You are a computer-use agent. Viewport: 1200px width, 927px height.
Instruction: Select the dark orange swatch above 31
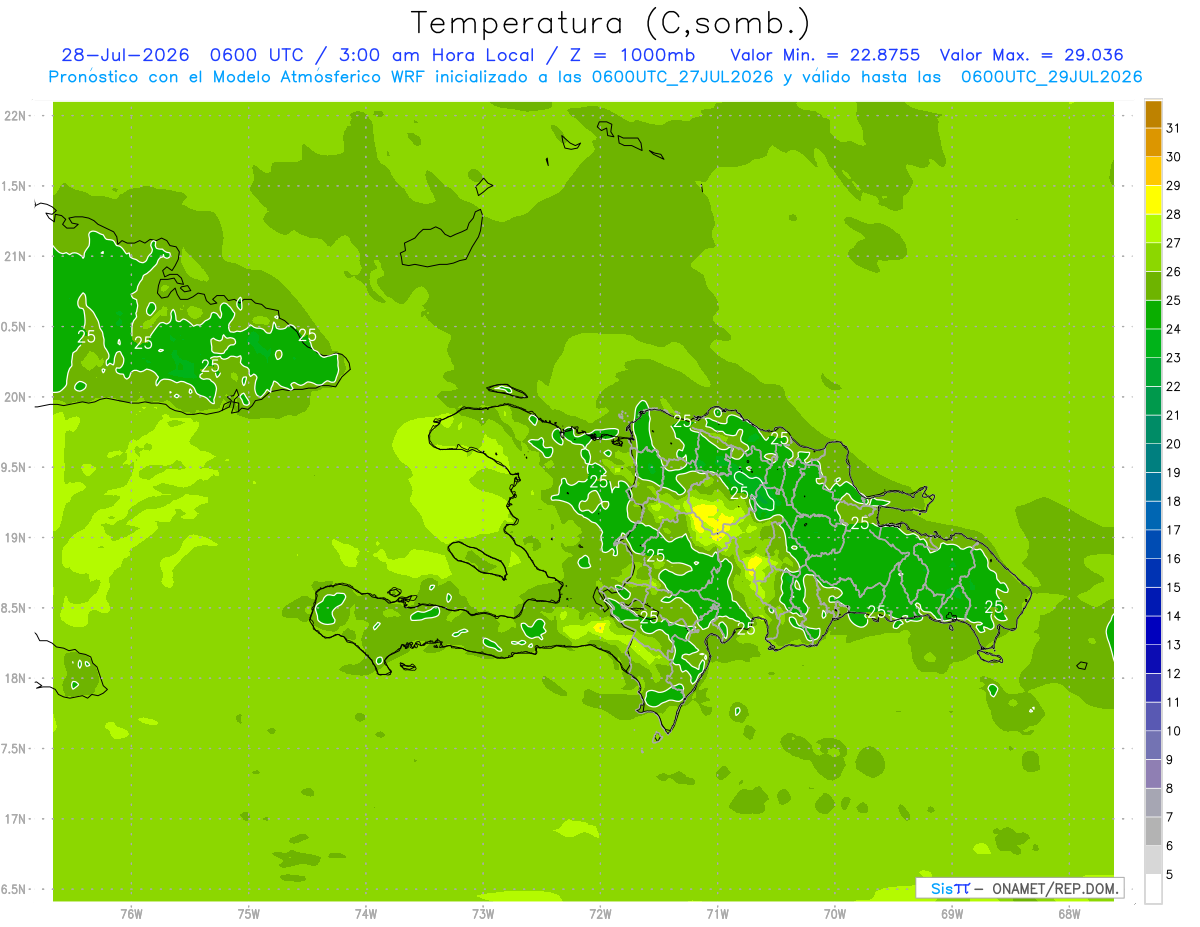pyautogui.click(x=1153, y=114)
